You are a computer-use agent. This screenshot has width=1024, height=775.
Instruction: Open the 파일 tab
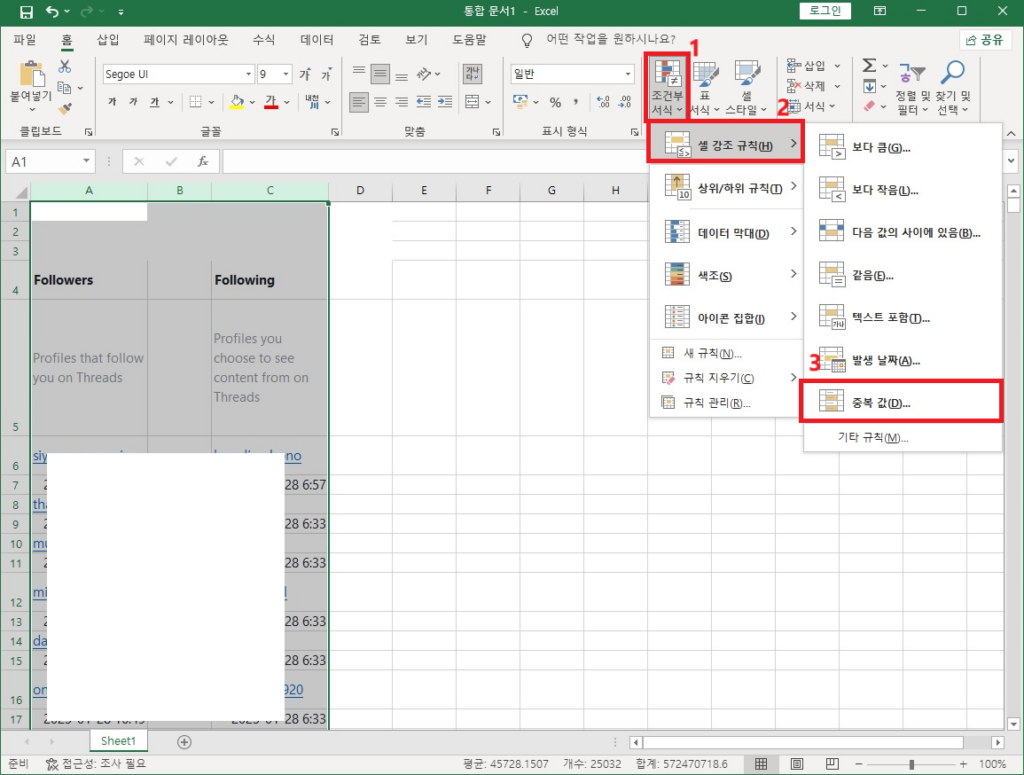coord(25,40)
